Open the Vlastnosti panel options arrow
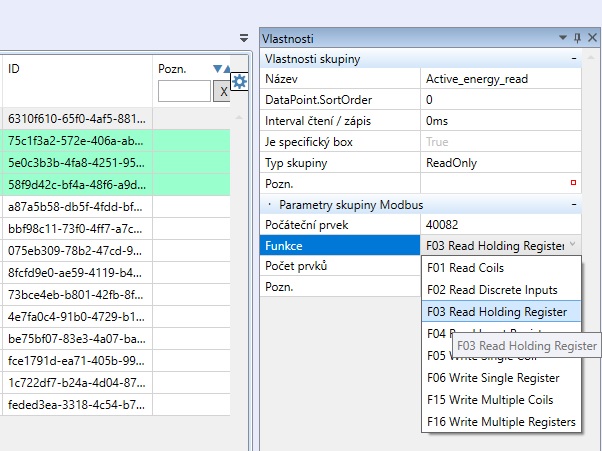Viewport: 602px width, 451px height. (x=564, y=38)
